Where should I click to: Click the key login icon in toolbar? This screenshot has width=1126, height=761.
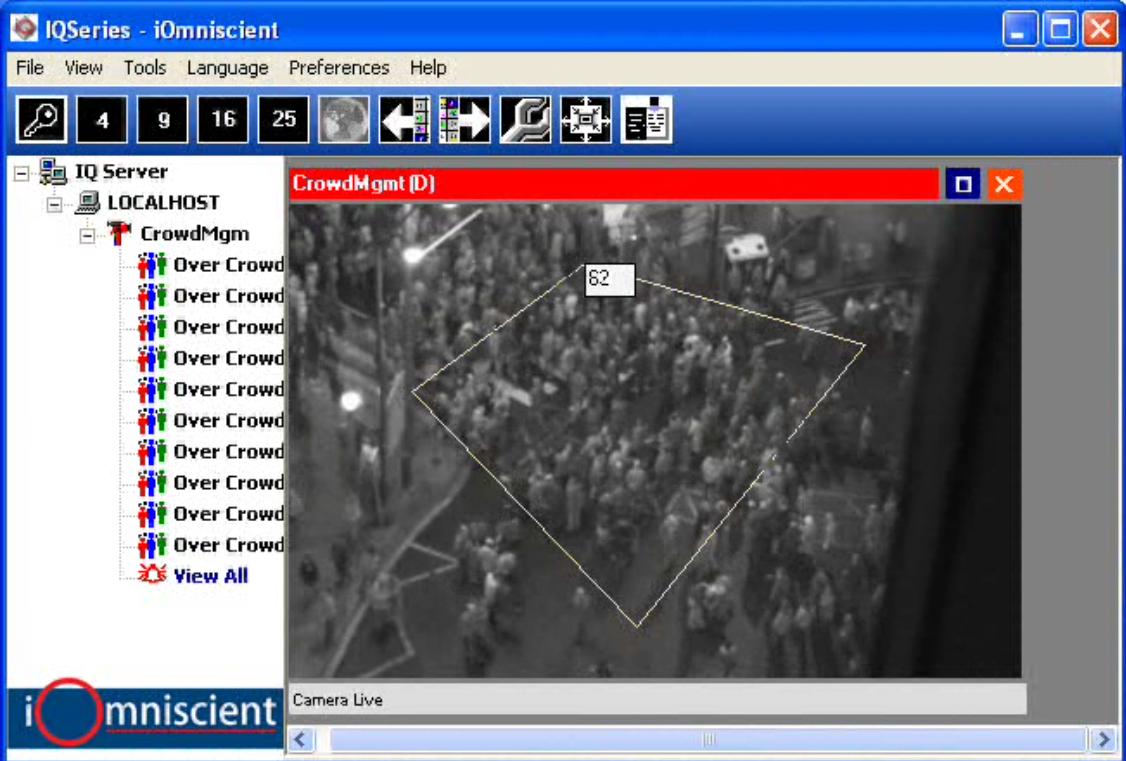[x=42, y=120]
